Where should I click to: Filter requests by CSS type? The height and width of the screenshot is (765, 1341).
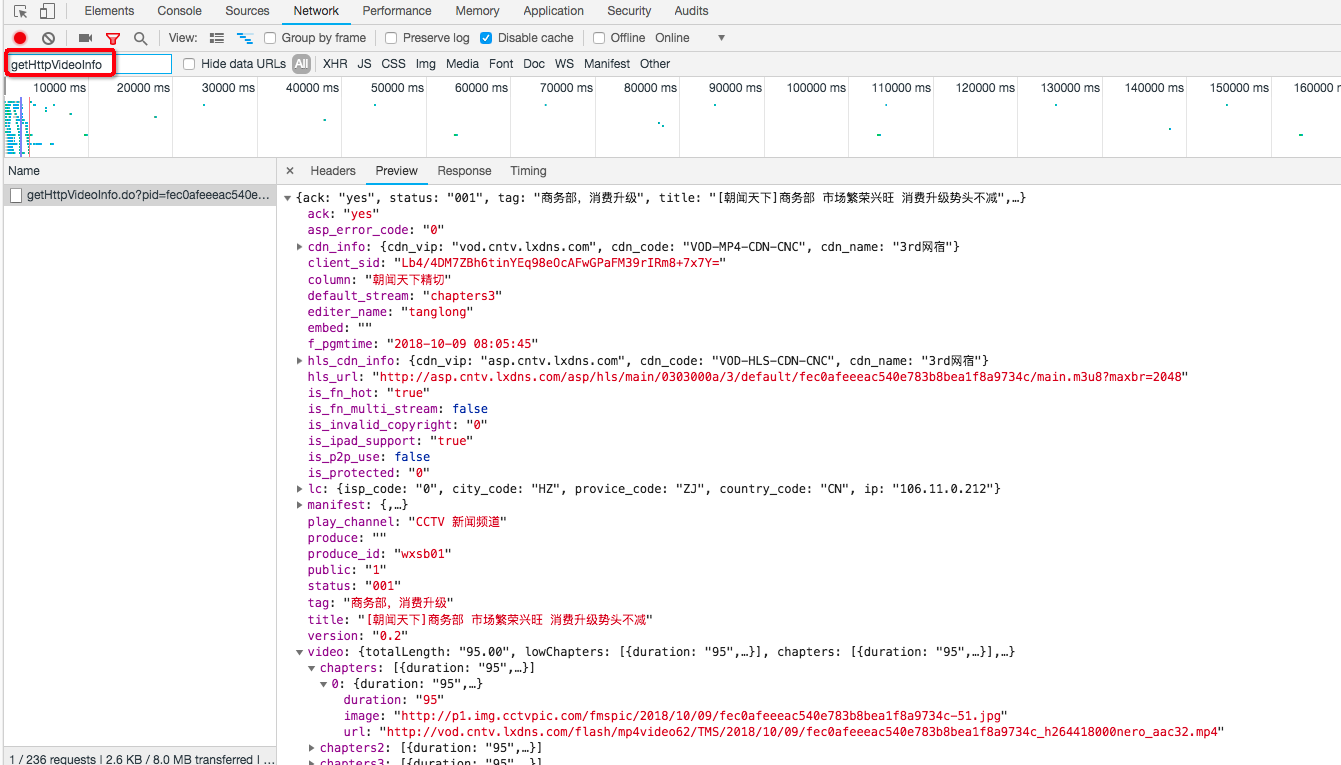click(x=394, y=64)
